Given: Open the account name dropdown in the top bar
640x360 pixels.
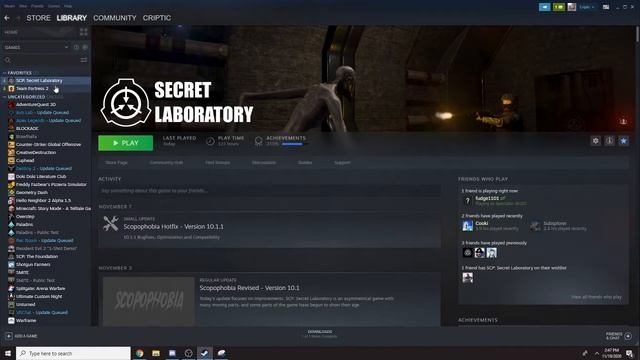Looking at the screenshot, I should [587, 7].
